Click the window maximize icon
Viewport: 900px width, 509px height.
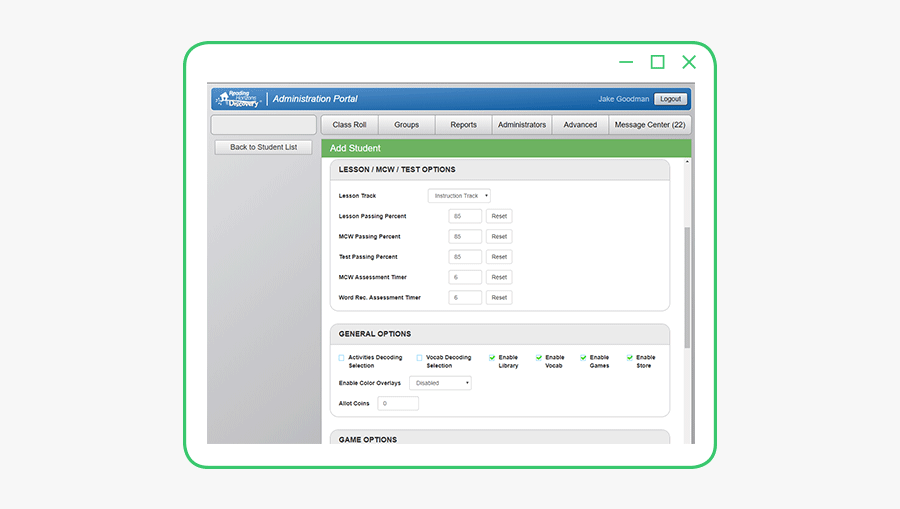(657, 62)
